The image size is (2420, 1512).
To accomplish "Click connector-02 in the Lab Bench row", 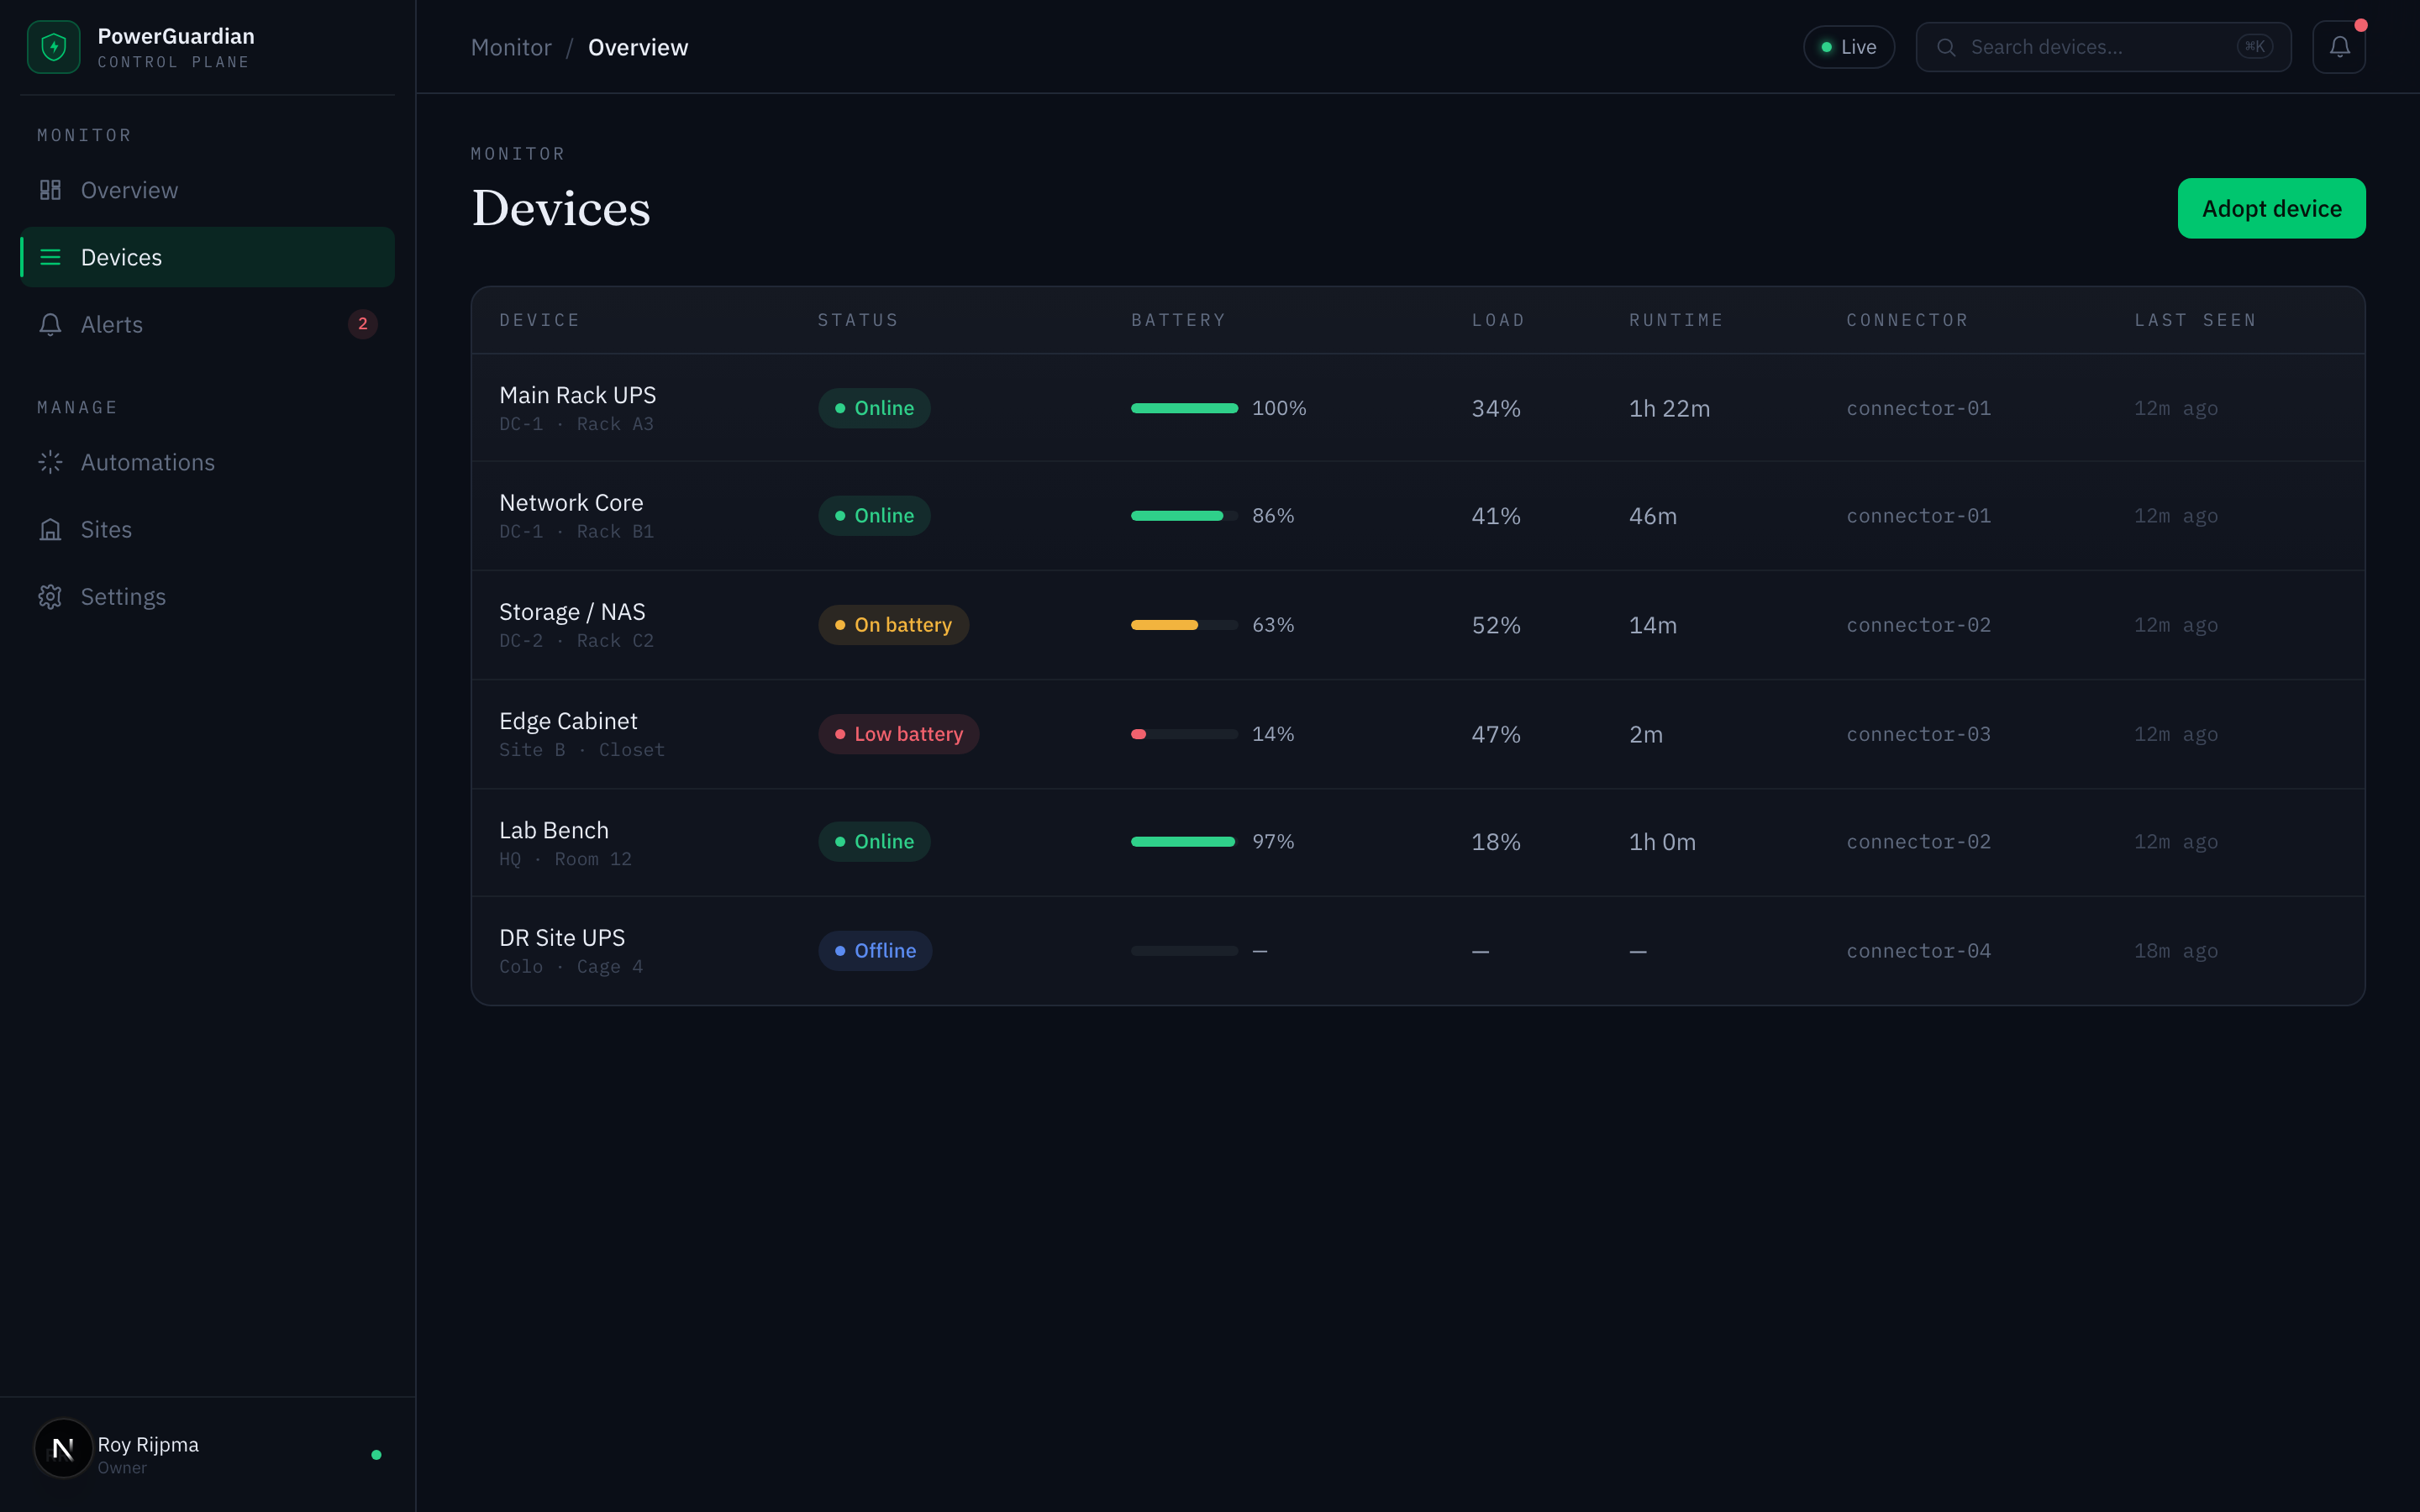I will [1918, 842].
